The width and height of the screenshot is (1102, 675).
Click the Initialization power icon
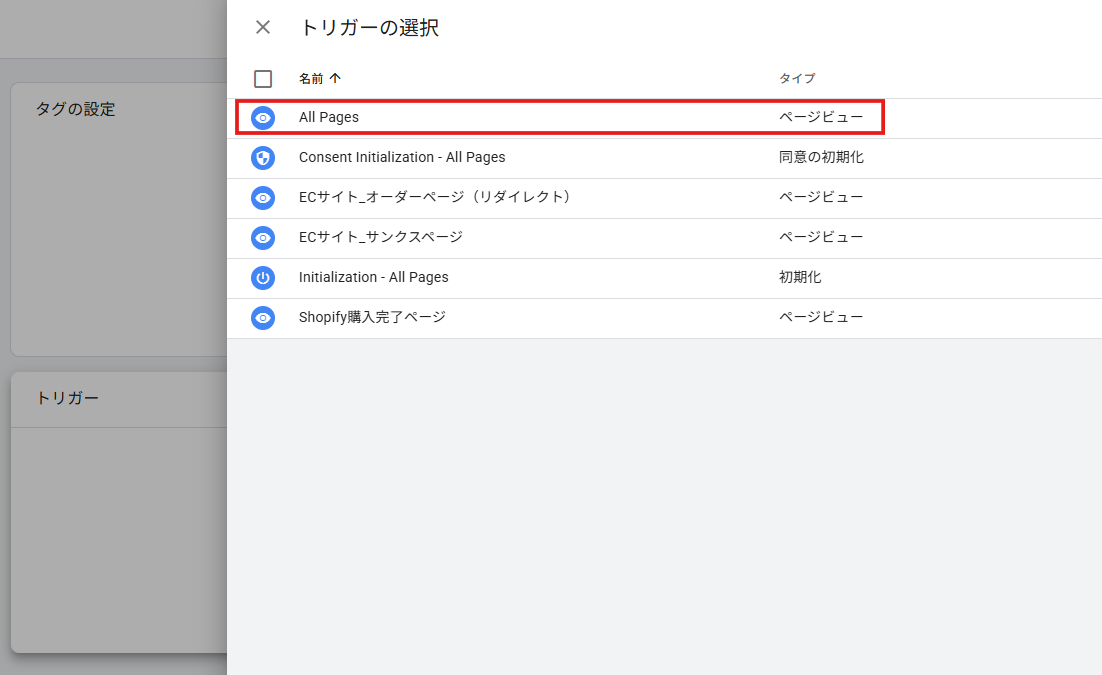tap(263, 278)
